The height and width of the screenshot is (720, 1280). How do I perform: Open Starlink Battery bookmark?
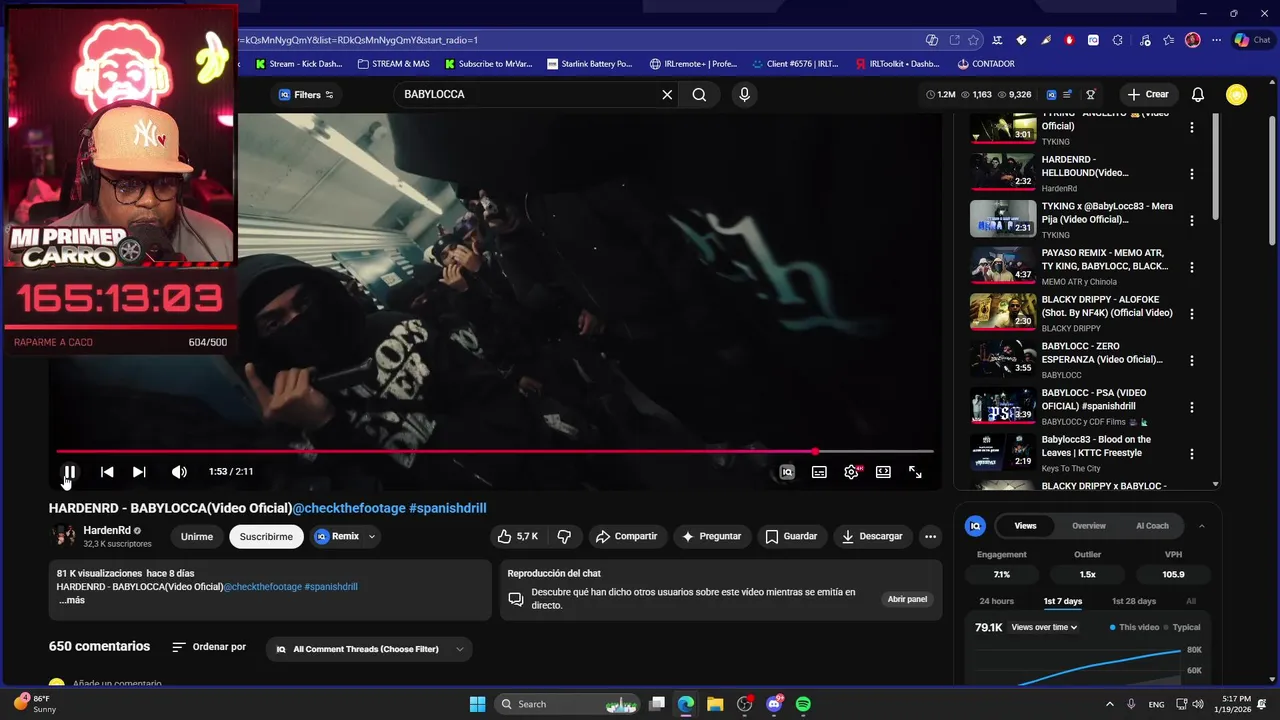point(589,64)
